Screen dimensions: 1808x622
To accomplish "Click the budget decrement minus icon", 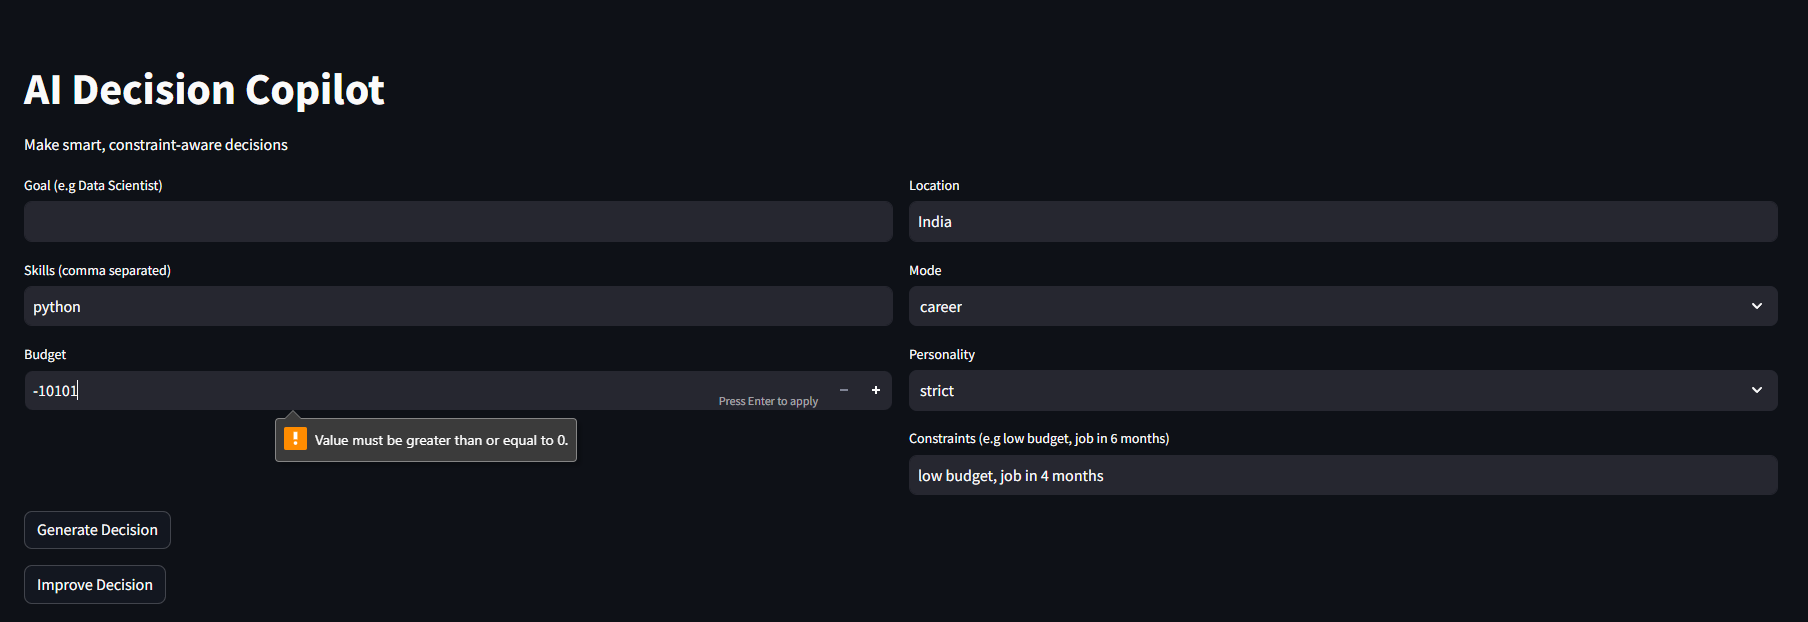I will coord(844,390).
